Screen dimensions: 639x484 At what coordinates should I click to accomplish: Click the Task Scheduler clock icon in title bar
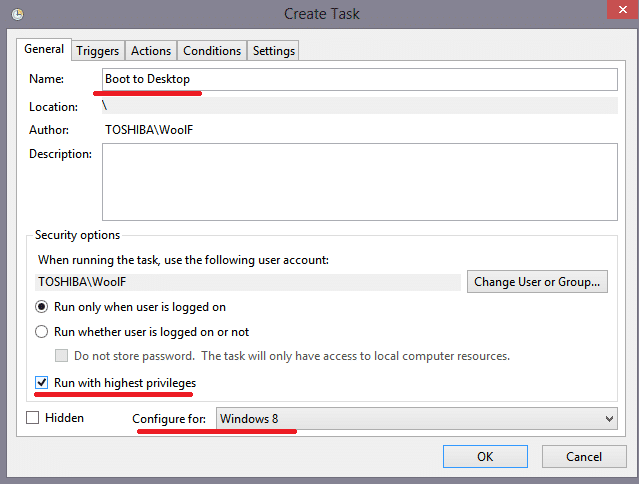pos(17,14)
